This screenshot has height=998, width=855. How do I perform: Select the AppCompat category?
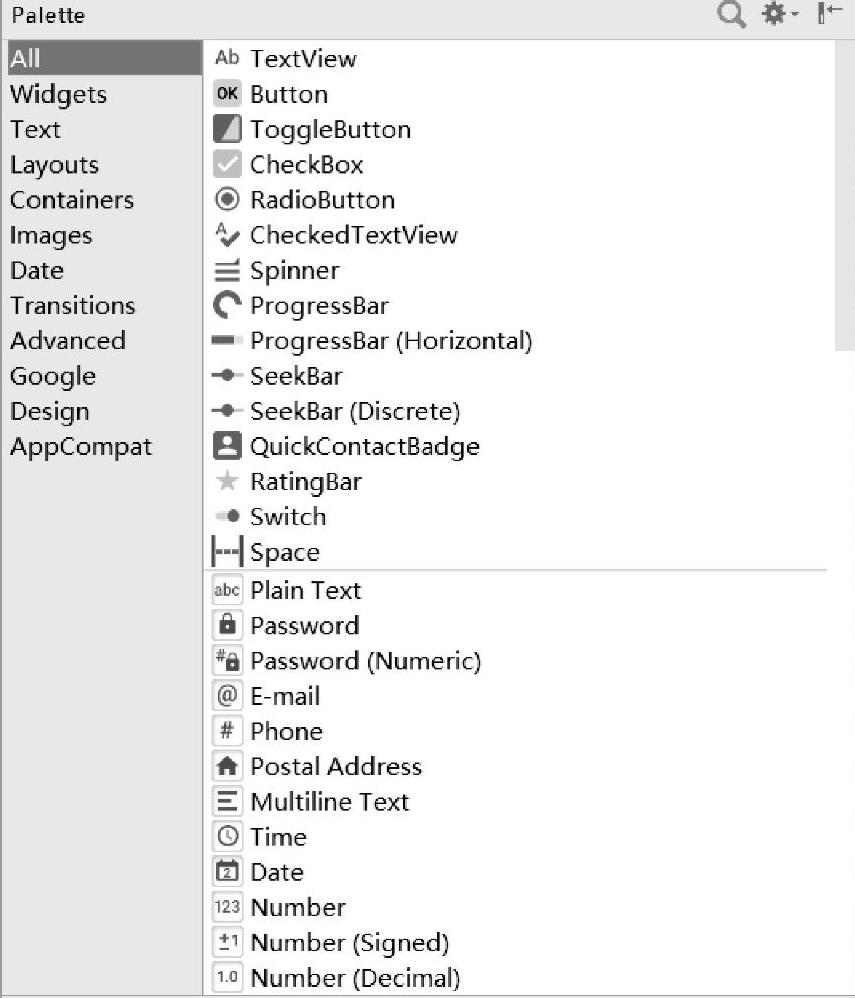(x=81, y=447)
